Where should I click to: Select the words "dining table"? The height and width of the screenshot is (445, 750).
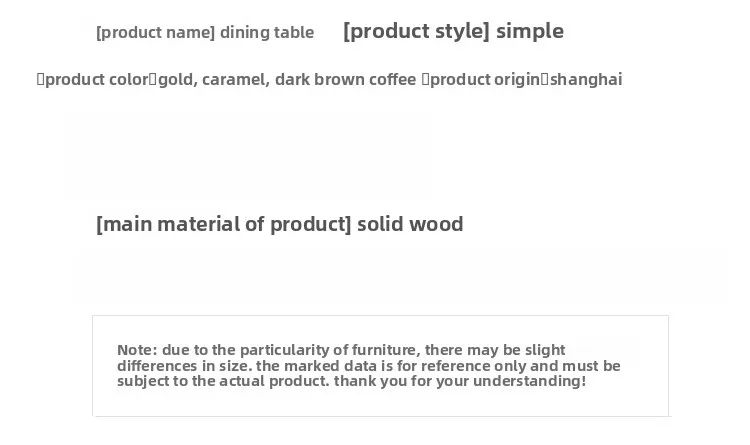(x=267, y=33)
